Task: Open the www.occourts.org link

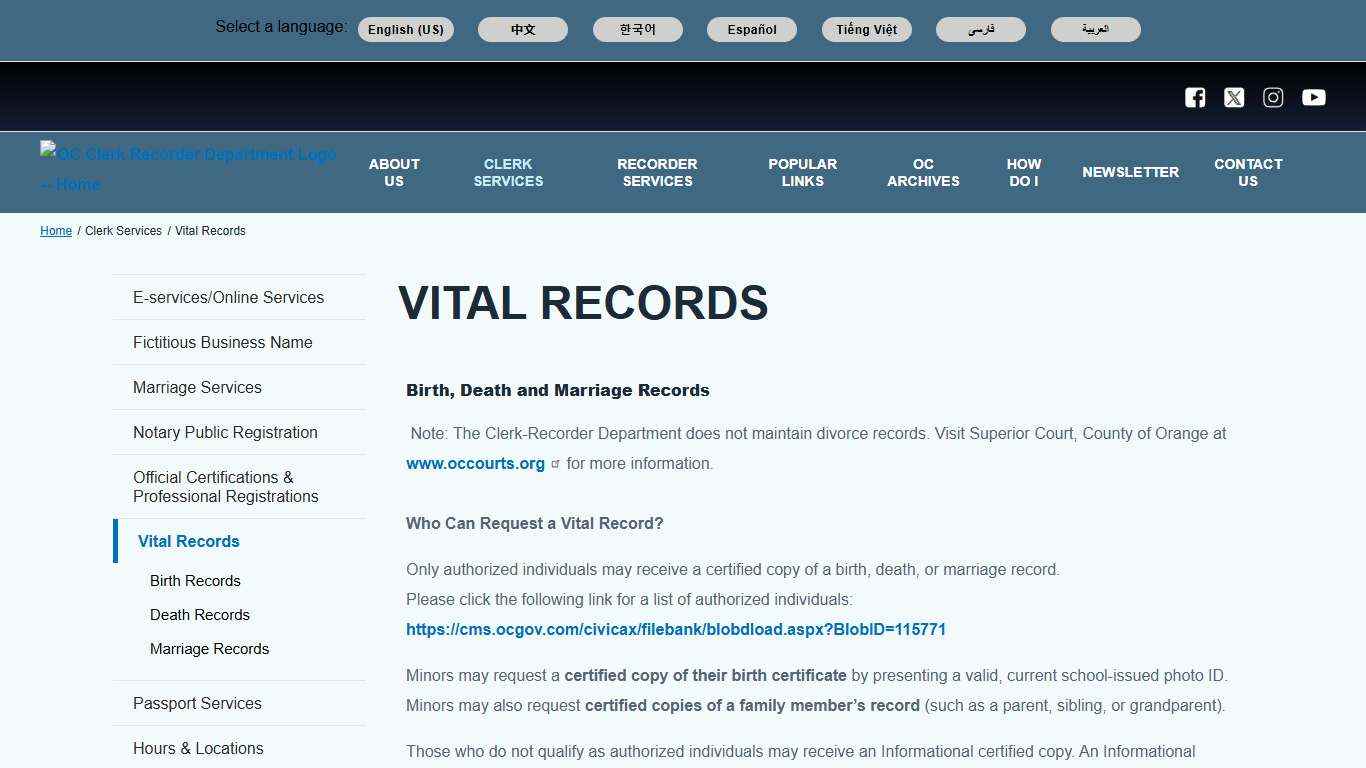Action: click(475, 463)
